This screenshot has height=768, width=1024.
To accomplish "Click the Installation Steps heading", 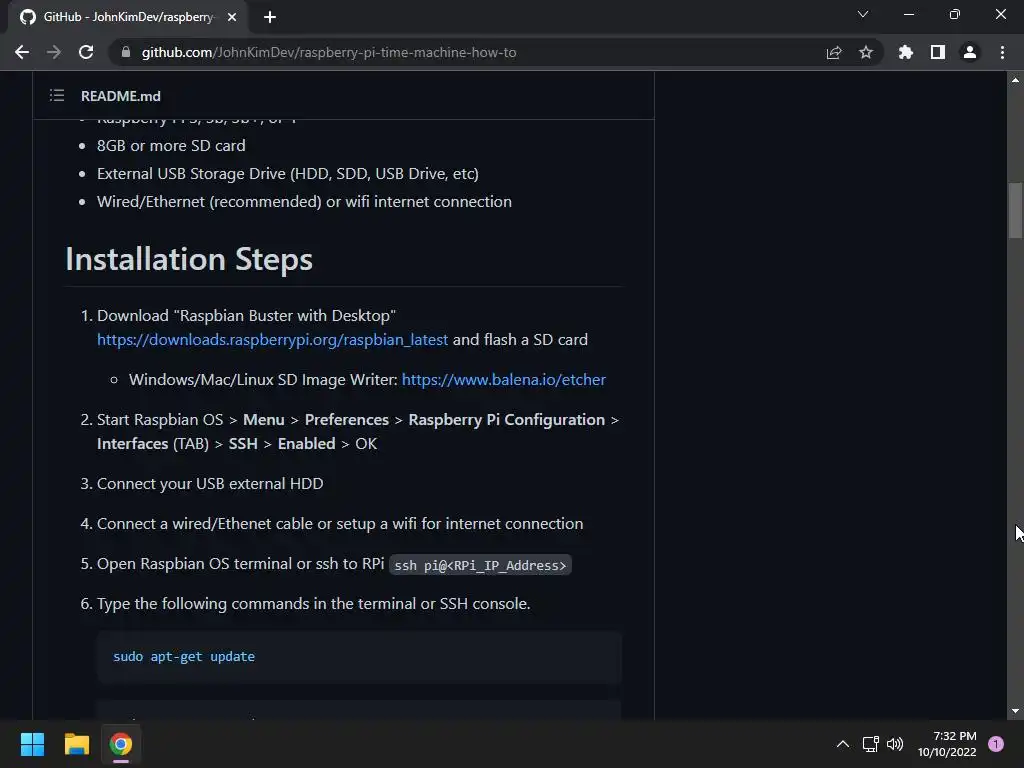I will [x=189, y=259].
